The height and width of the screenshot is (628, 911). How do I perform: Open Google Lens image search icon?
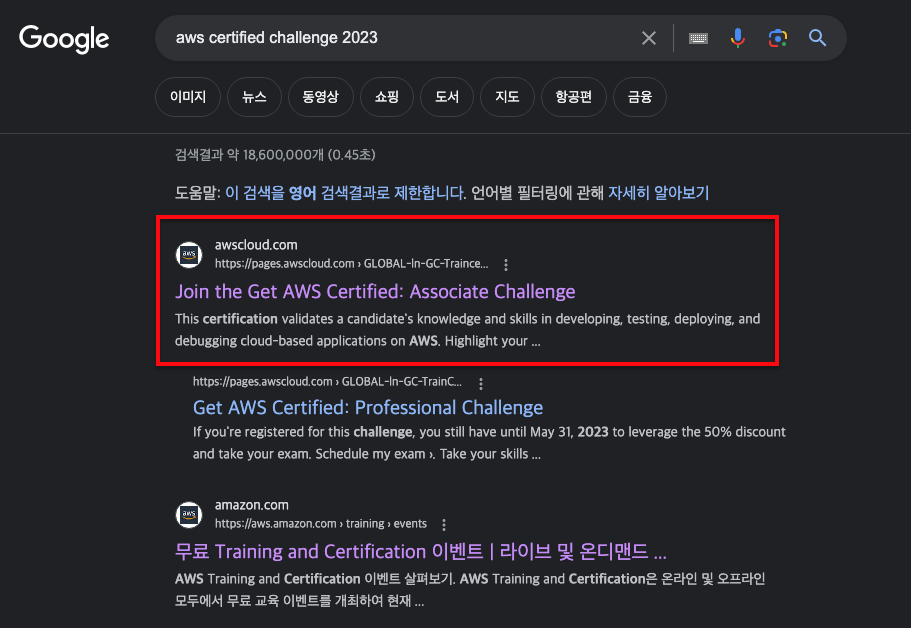777,38
